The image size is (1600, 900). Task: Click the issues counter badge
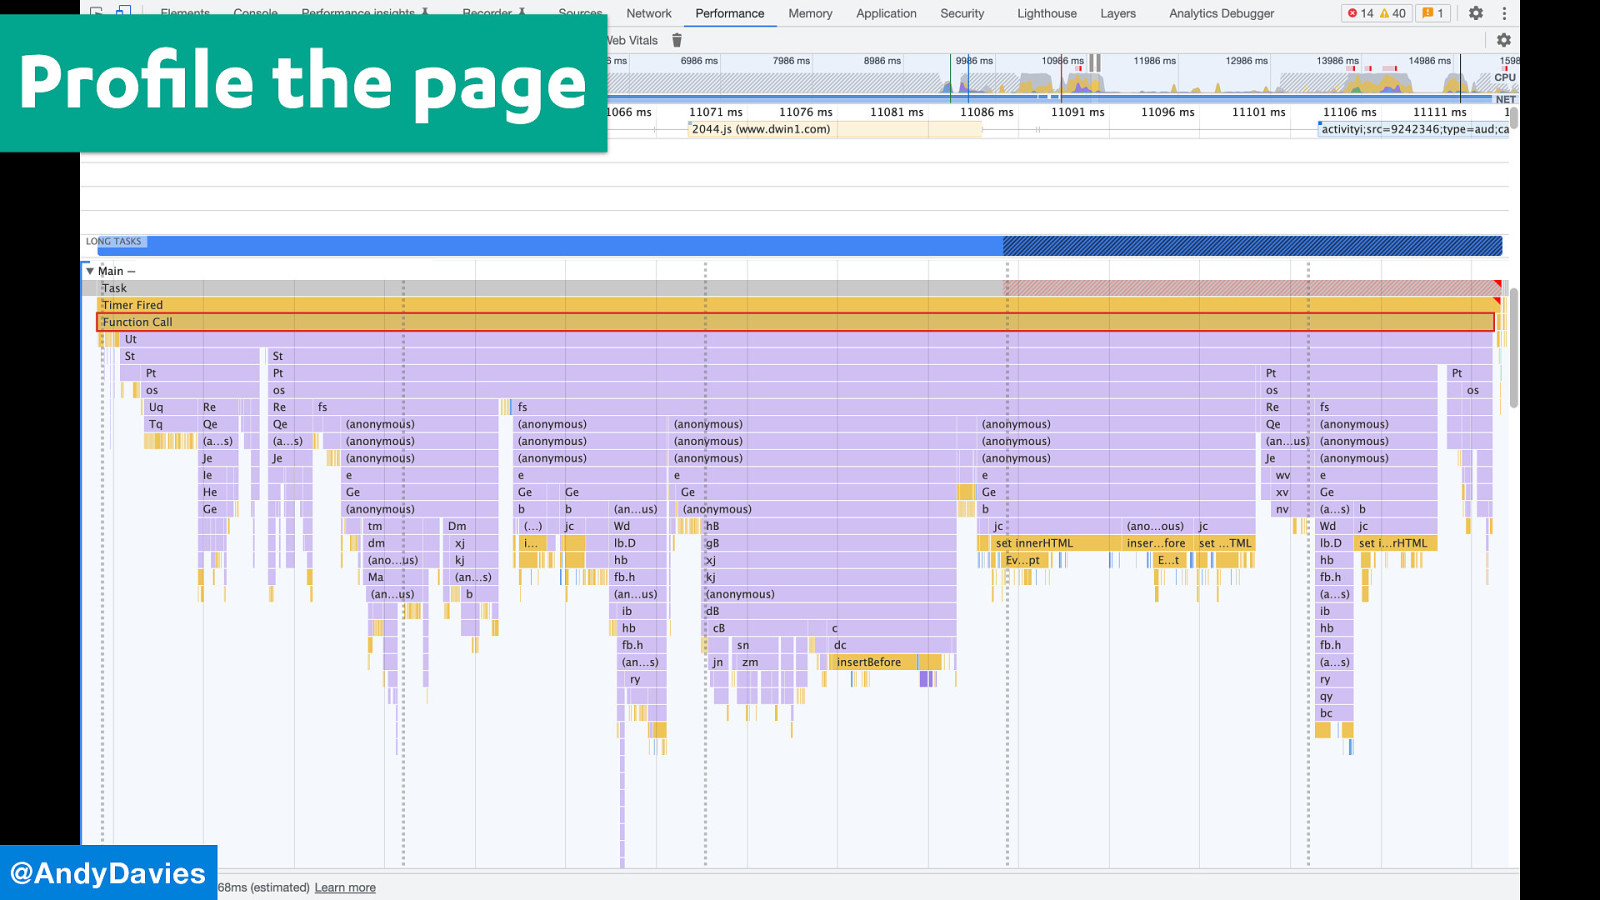1433,13
